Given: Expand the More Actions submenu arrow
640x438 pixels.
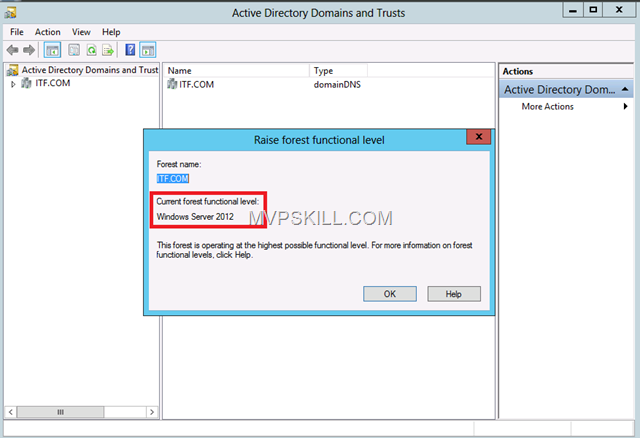Looking at the screenshot, I should click(625, 107).
